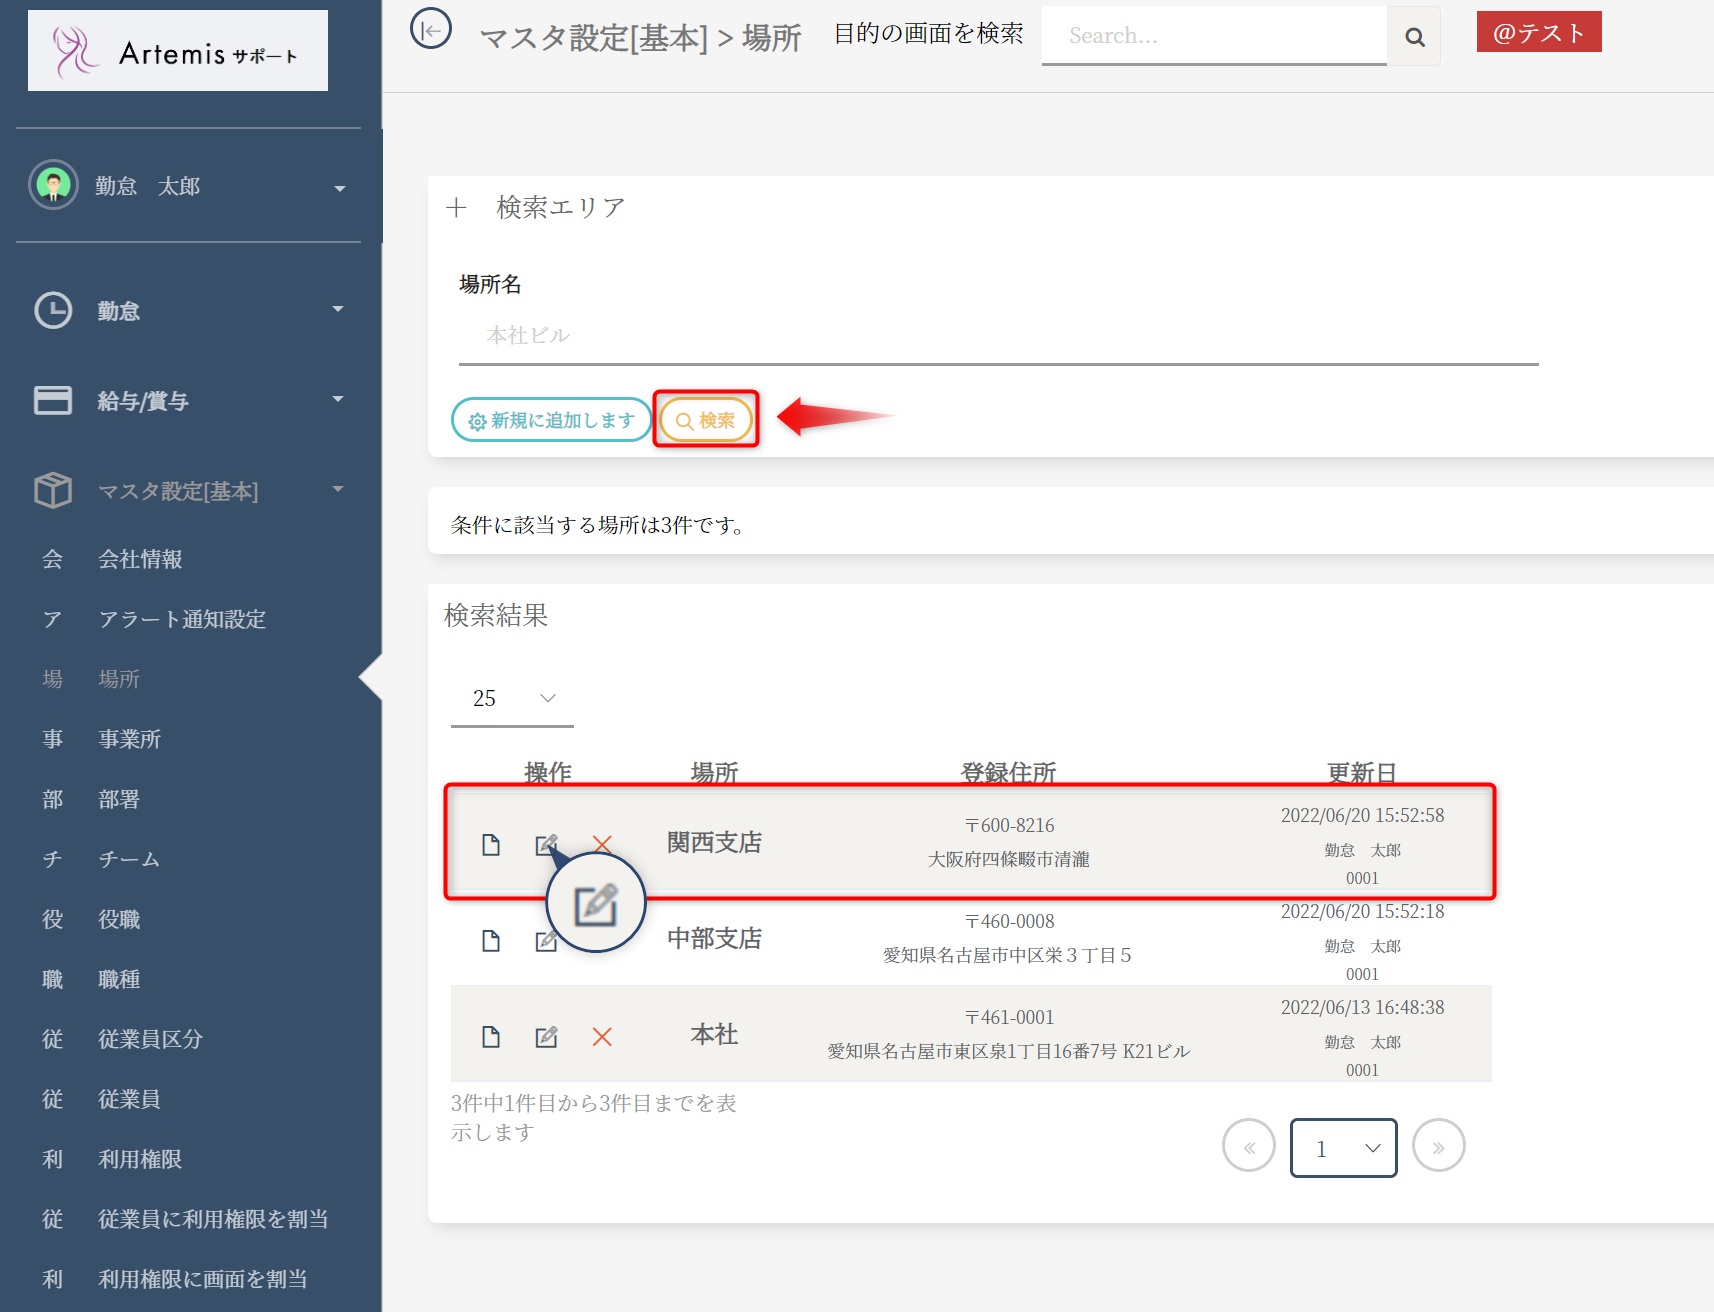Expand the 検索エリア plus toggle
The height and width of the screenshot is (1312, 1714).
coord(457,208)
